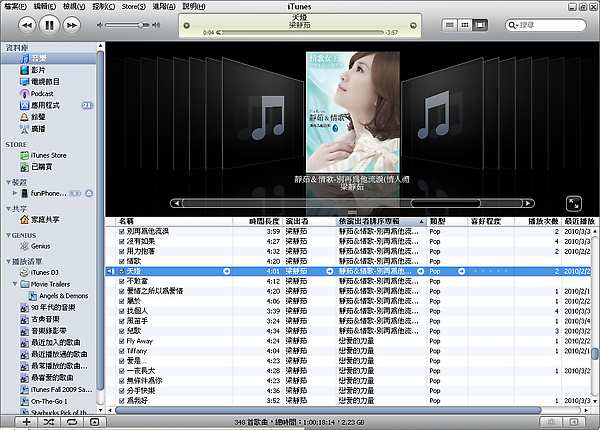Uncheck the song Tiffany
600x430 pixels.
click(121, 351)
